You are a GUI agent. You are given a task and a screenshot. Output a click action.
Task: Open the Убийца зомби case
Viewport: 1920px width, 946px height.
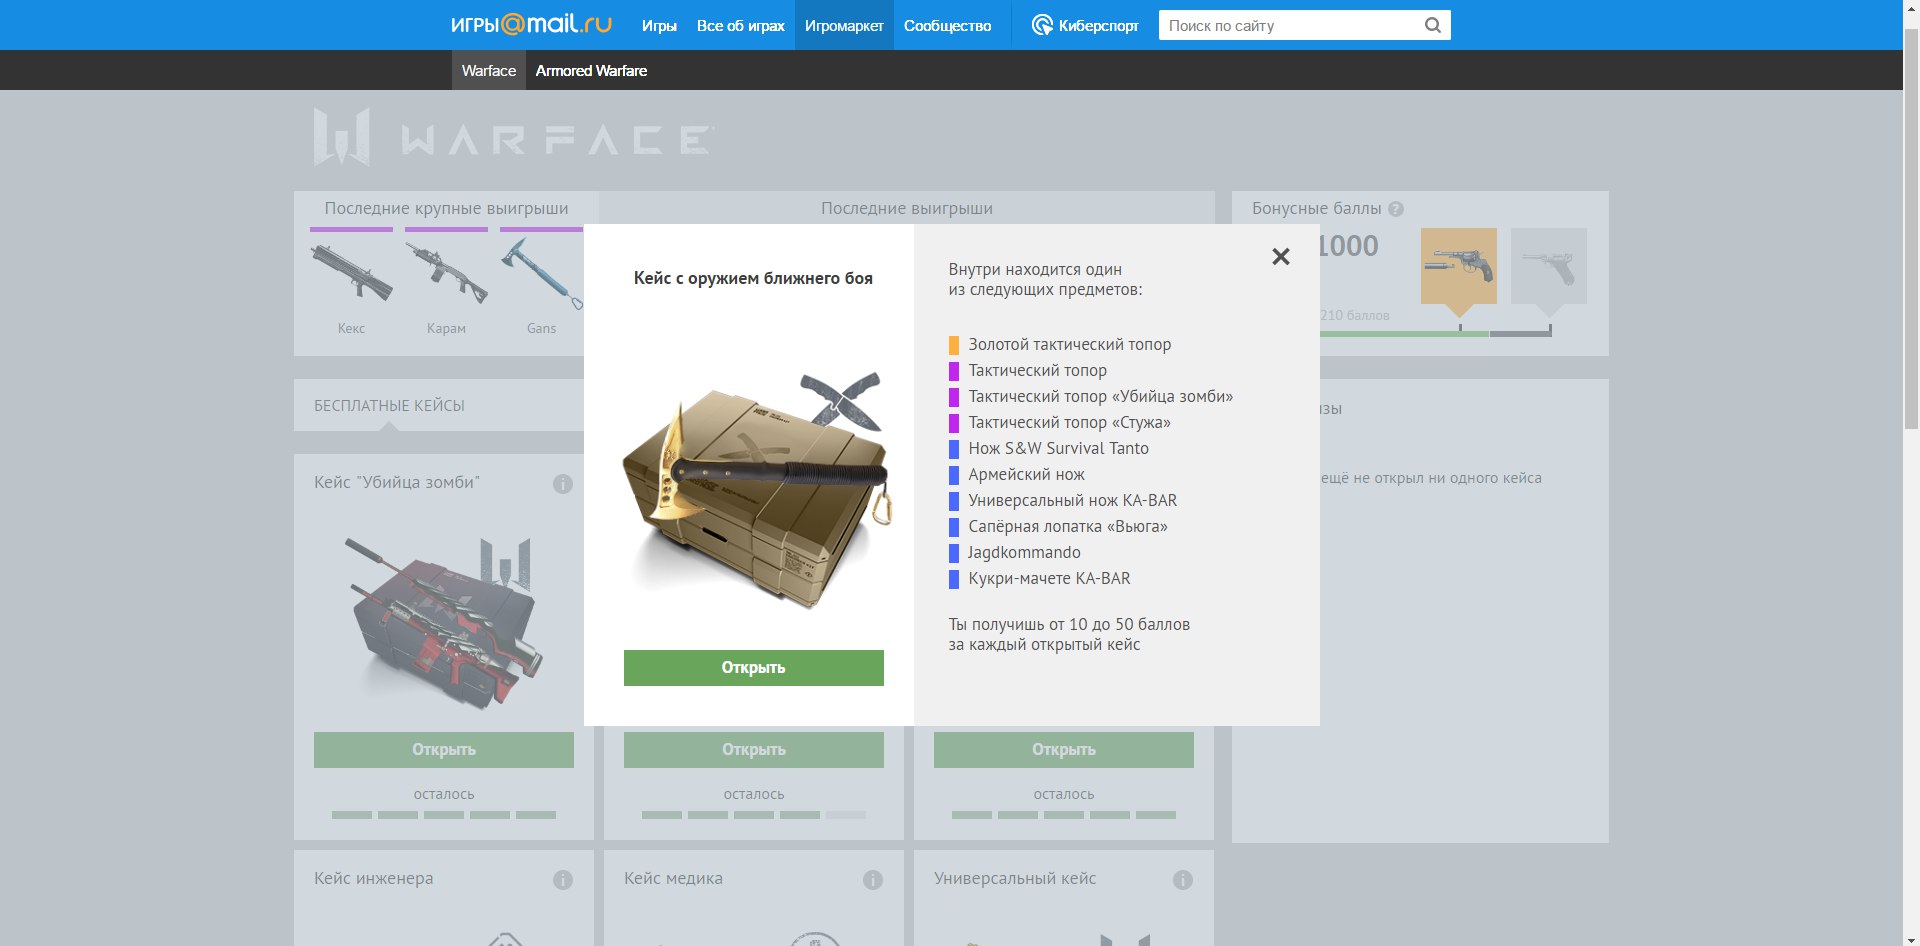444,750
